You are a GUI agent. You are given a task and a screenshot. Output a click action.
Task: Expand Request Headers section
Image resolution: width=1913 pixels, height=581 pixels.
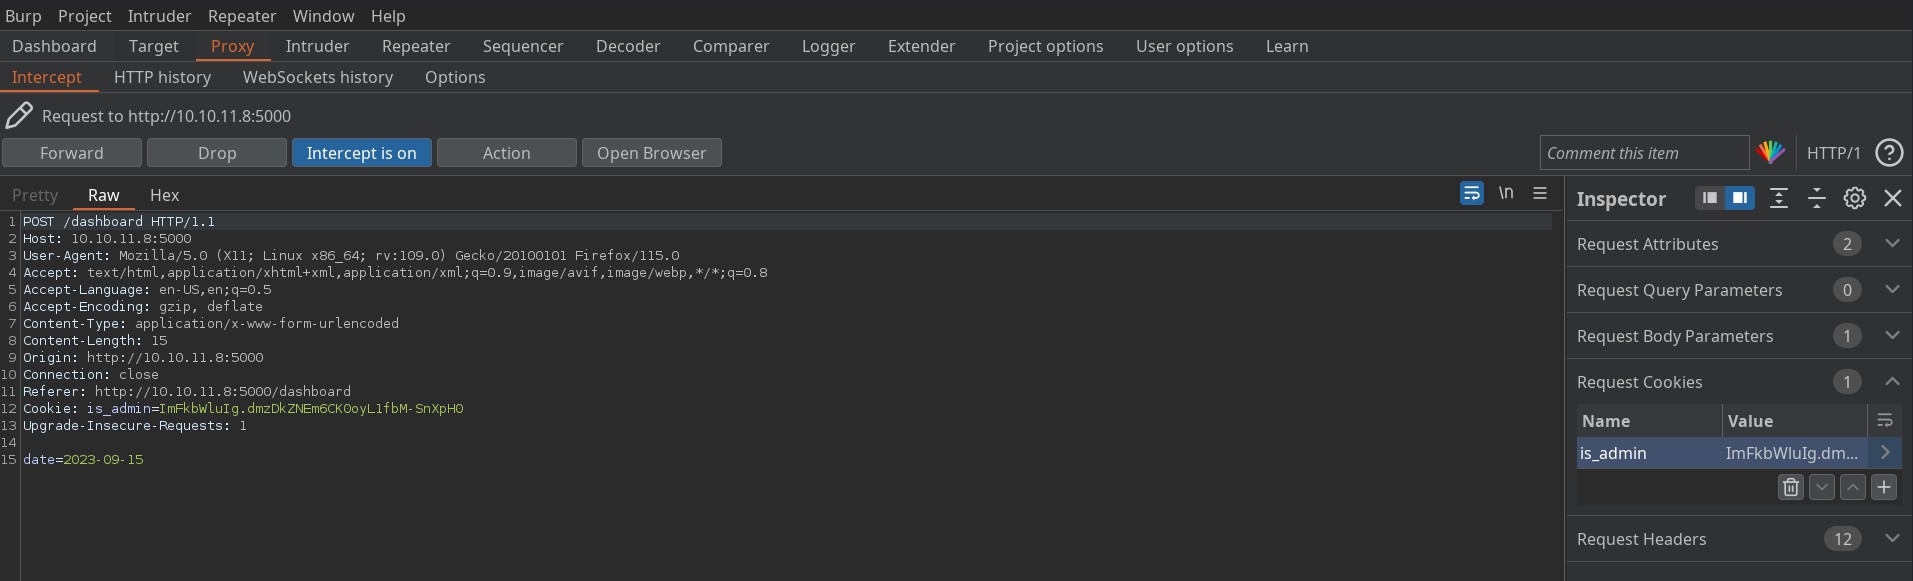pyautogui.click(x=1892, y=538)
